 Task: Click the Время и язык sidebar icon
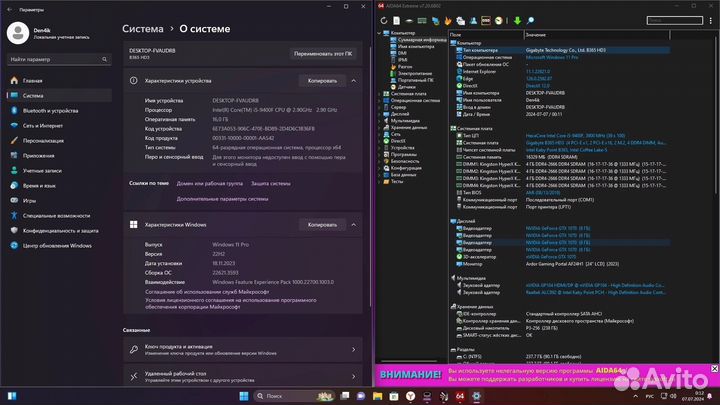tap(14, 186)
